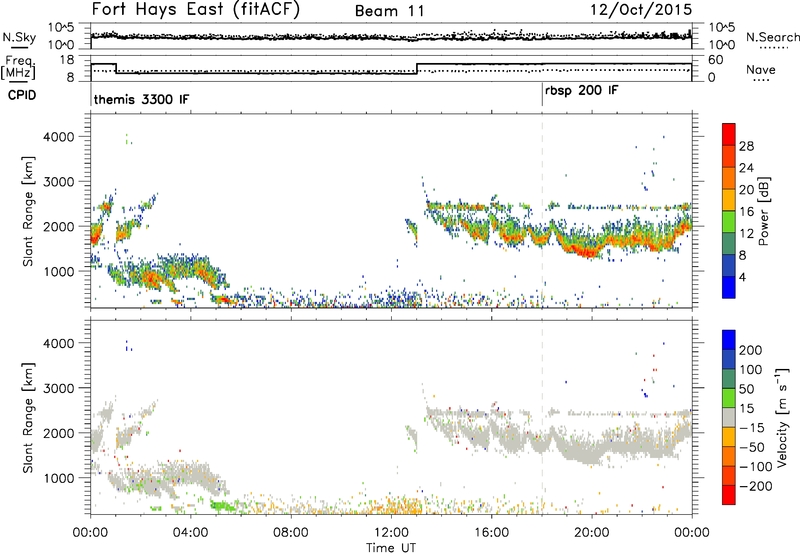Click the '12' power colorbar tick label
The image size is (800, 554).
[x=746, y=234]
